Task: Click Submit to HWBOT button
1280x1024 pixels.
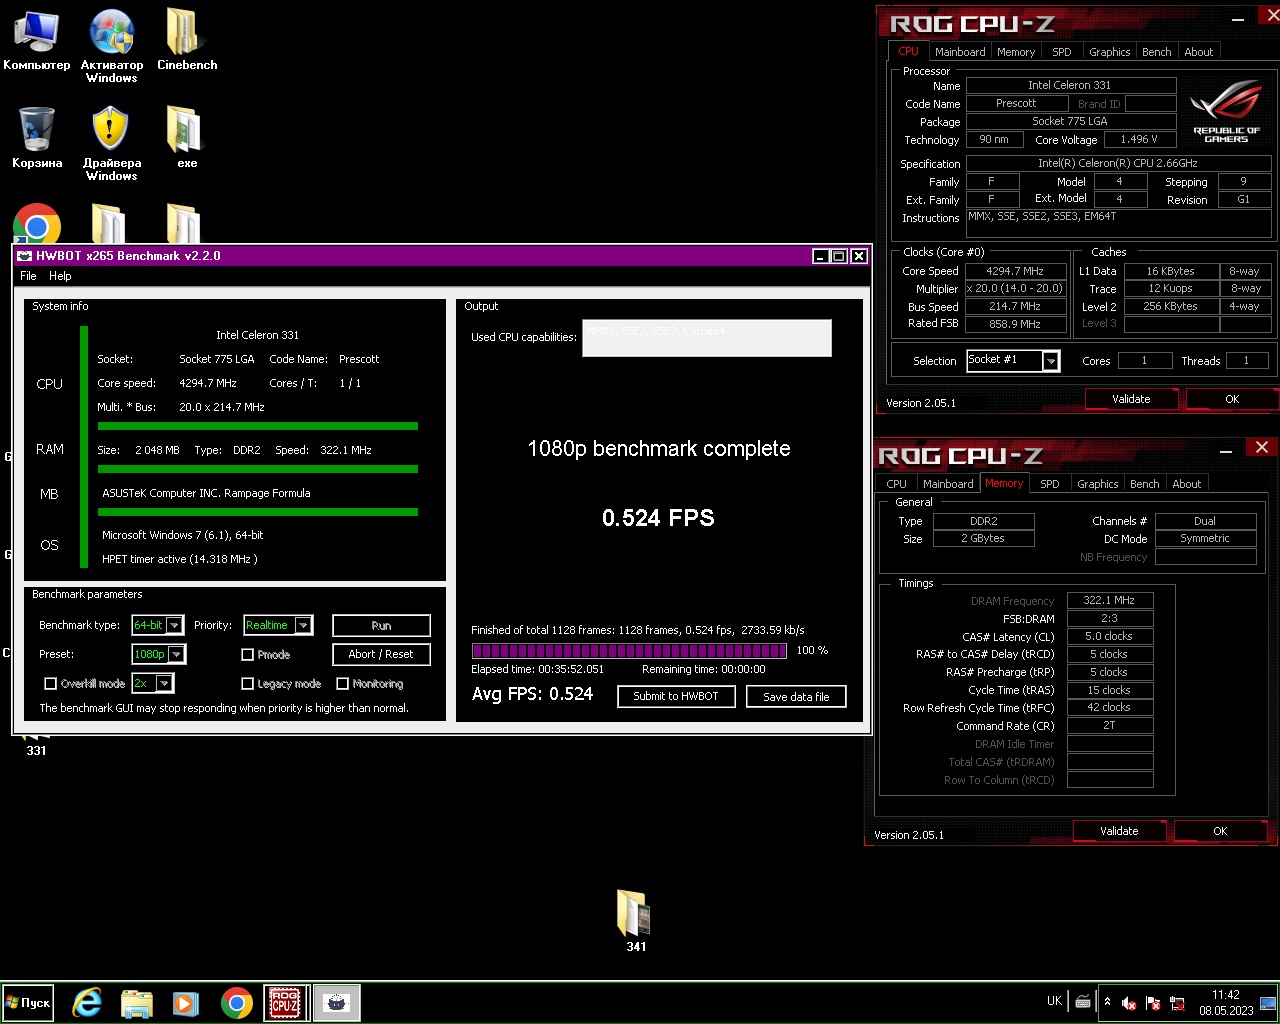Action: [676, 696]
